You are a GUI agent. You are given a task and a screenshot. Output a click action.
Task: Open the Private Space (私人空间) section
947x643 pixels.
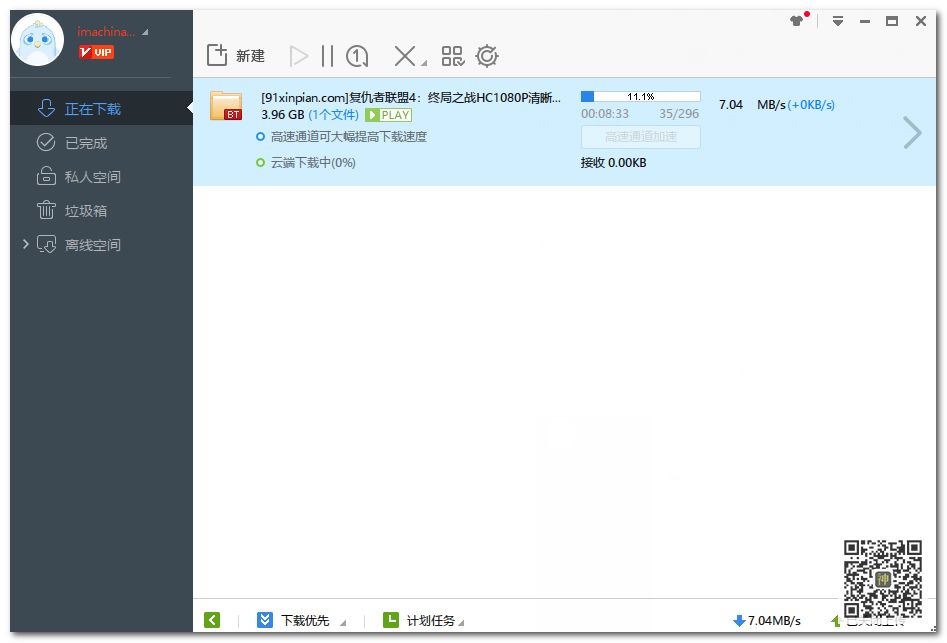coord(101,176)
